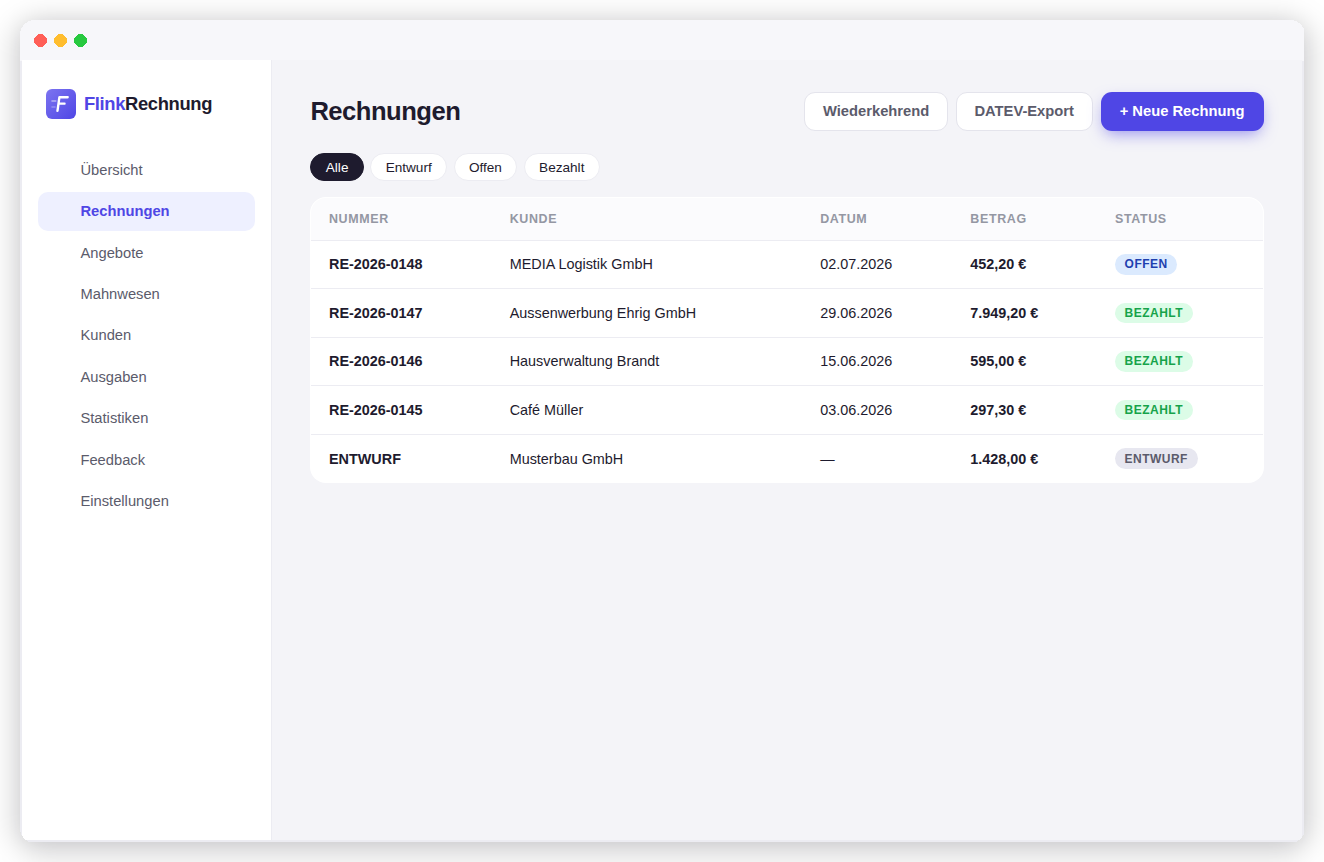Viewport: 1324px width, 862px height.
Task: Open Übersicht in the sidebar
Action: [146, 170]
